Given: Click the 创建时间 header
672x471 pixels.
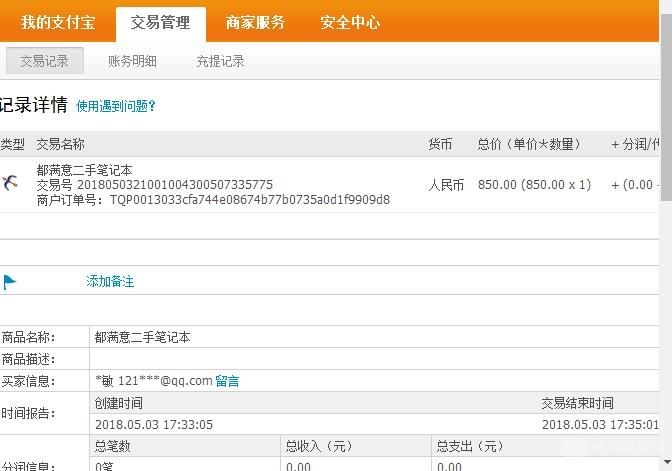Looking at the screenshot, I should (x=119, y=403).
